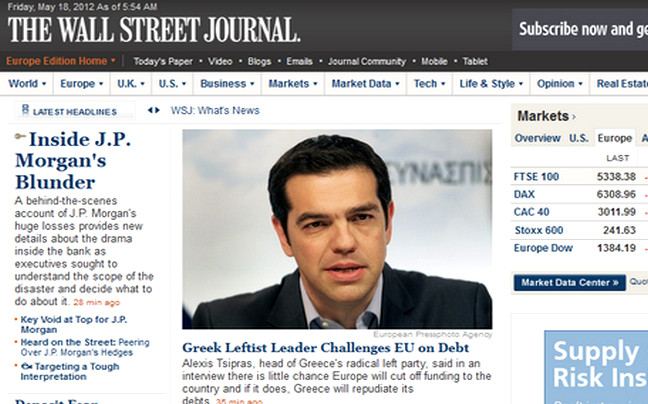648x404 pixels.
Task: Click Stoxx 600 last value 241.63
Action: 619,230
